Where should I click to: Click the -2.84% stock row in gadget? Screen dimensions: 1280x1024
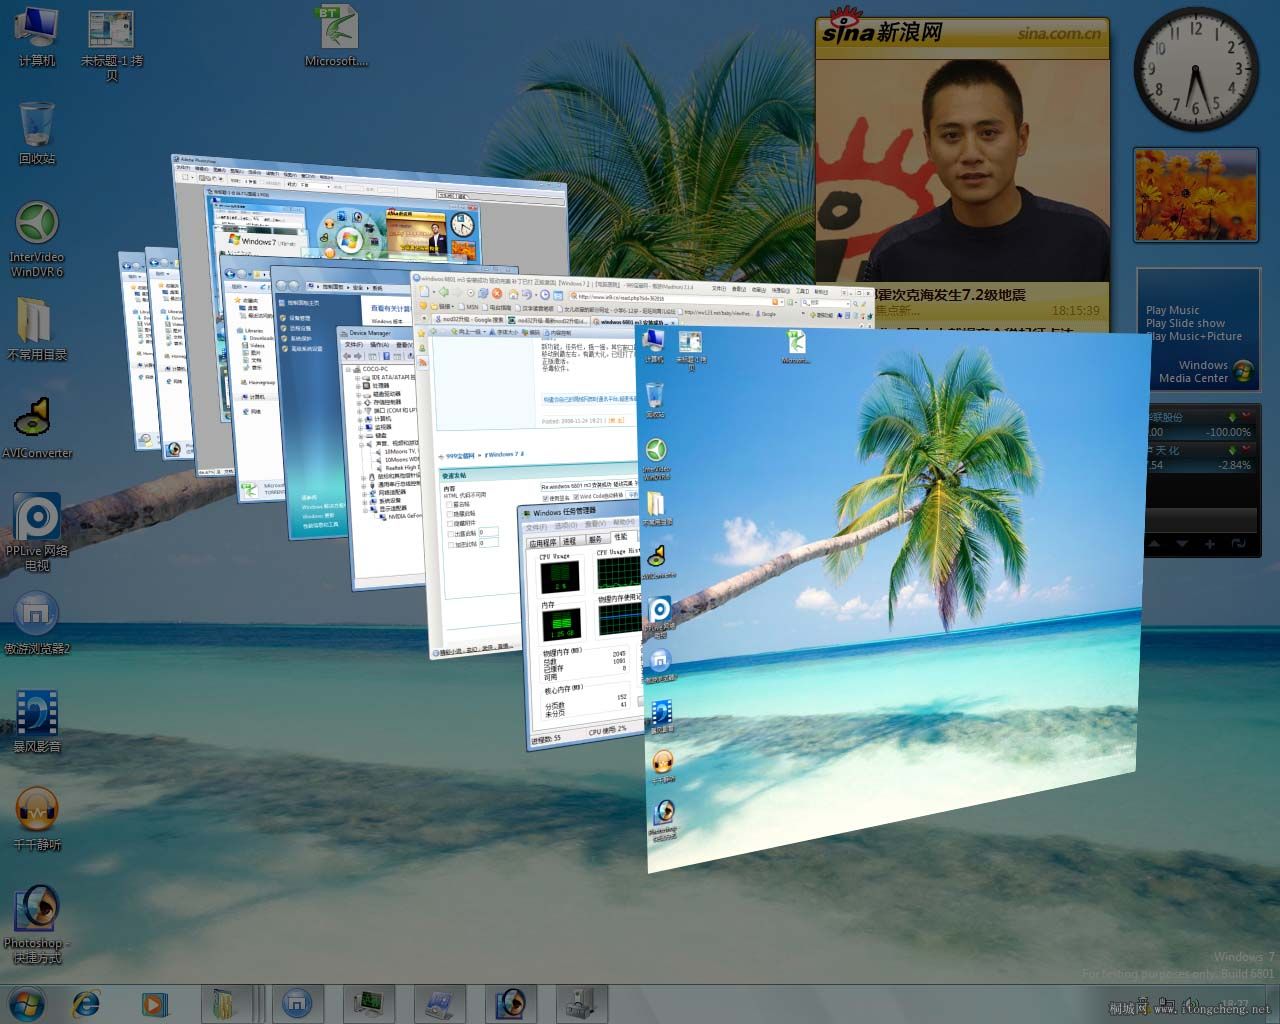(x=1200, y=458)
